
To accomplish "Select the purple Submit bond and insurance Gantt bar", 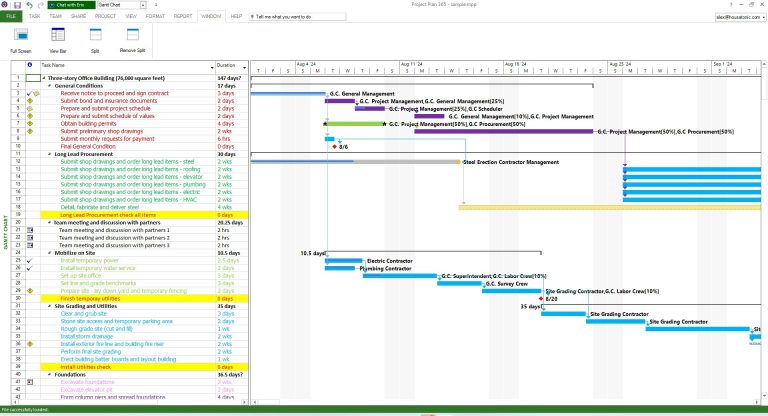I will tap(340, 101).
